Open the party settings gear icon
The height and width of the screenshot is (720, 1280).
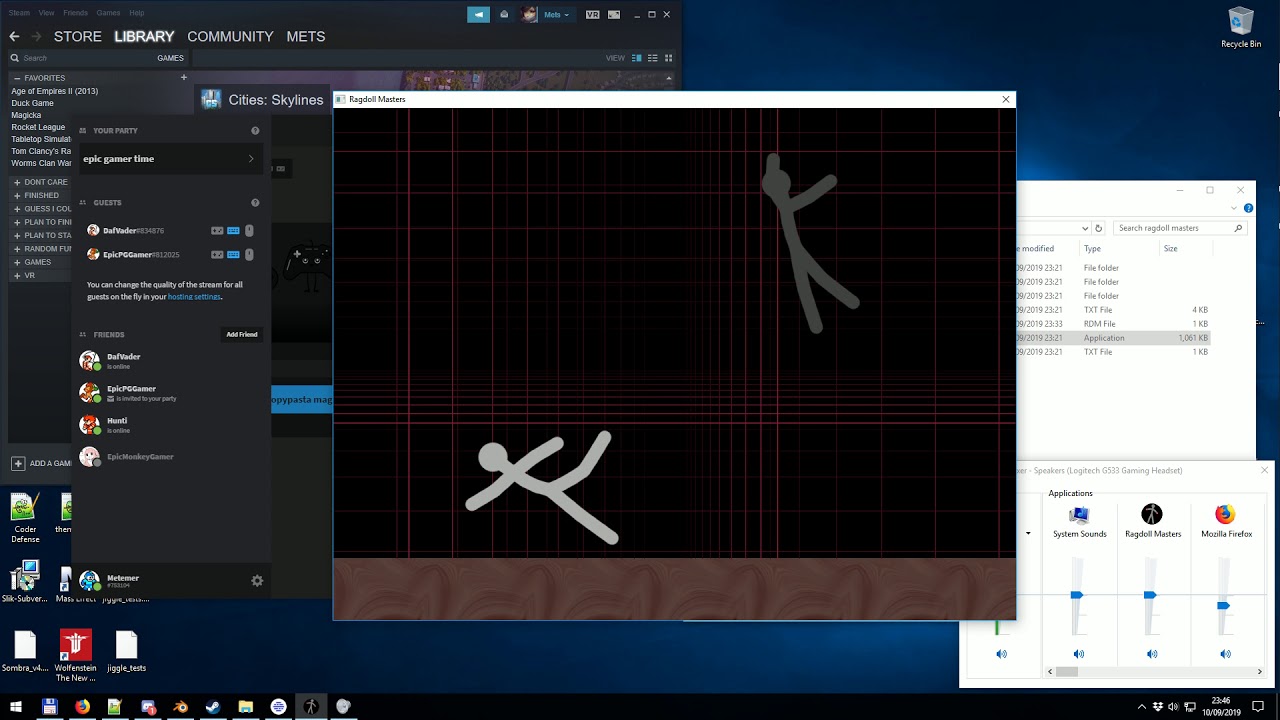[257, 580]
